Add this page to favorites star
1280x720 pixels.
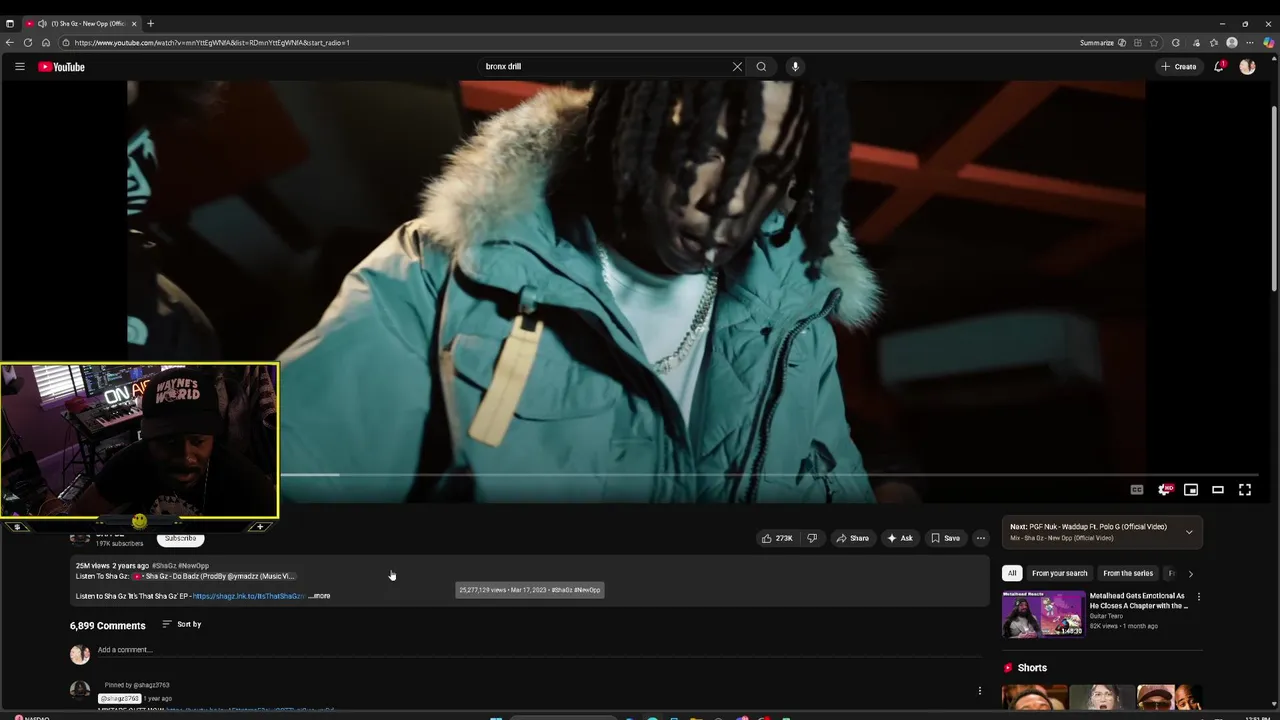pyautogui.click(x=1154, y=43)
